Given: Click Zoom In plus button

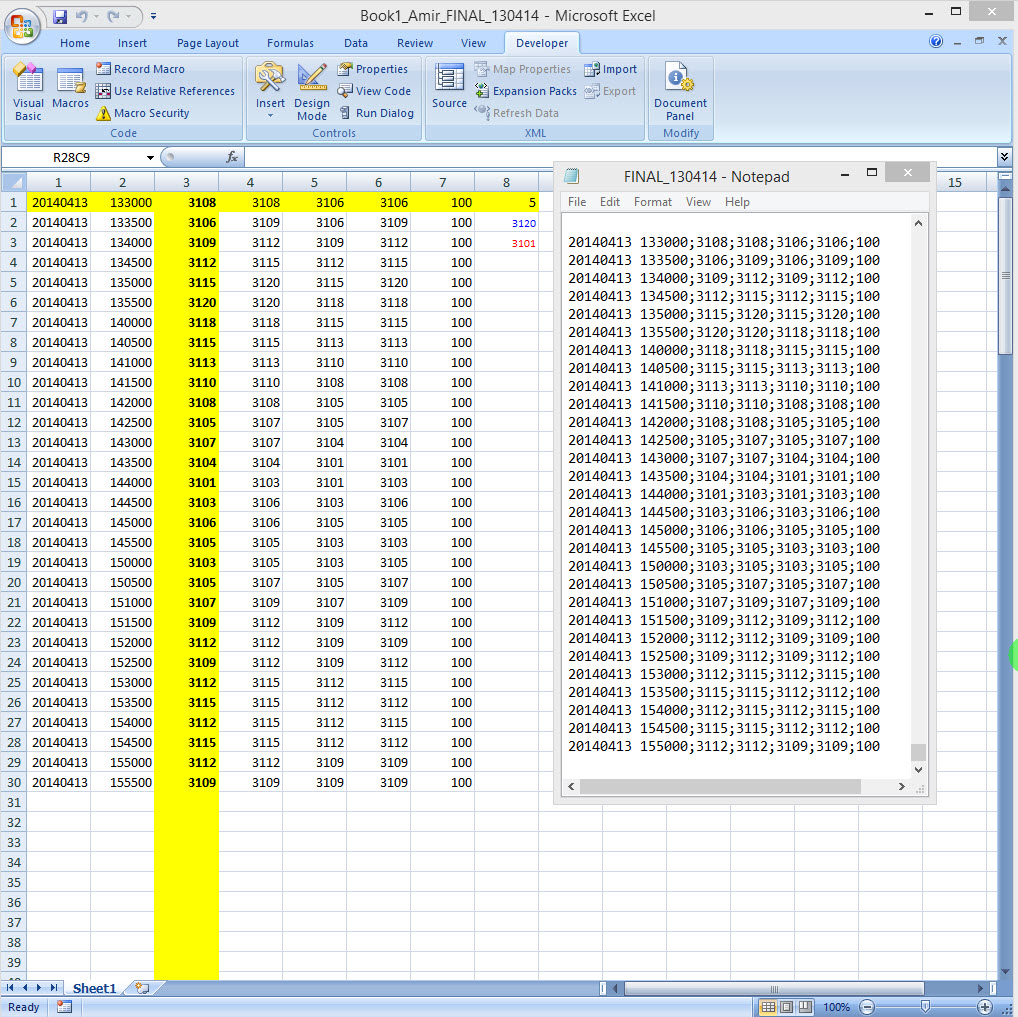Looking at the screenshot, I should coord(985,1007).
